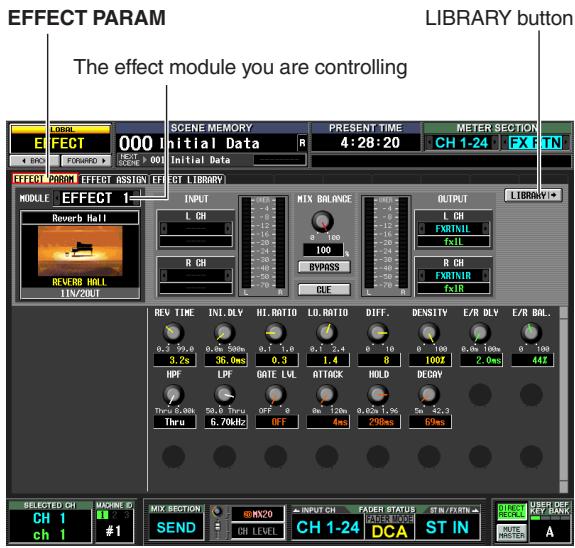This screenshot has width=575, height=548.
Task: Switch to the EFFECT ASSIGN tab
Action: 114,179
